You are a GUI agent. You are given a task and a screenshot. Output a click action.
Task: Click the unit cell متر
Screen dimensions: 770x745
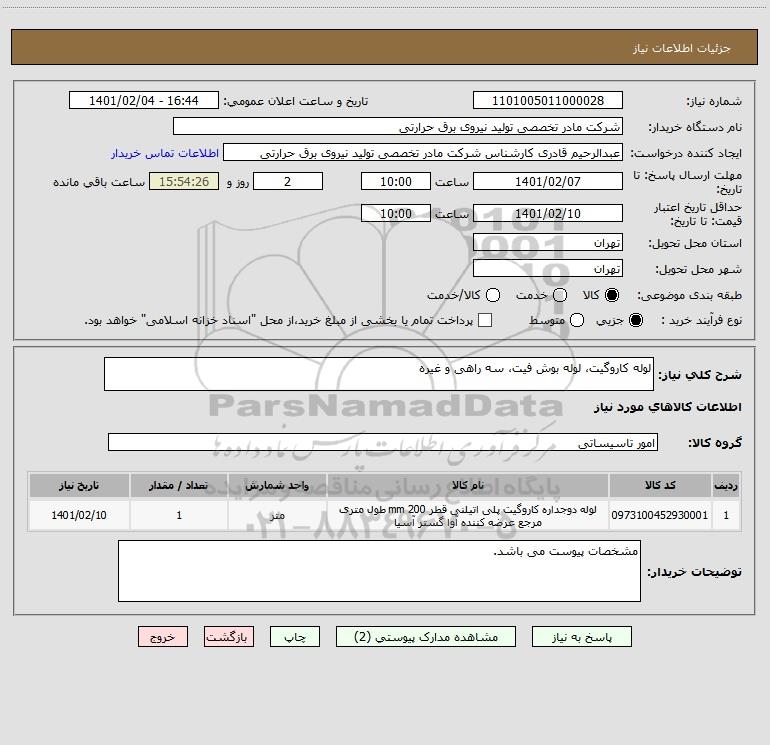click(277, 515)
